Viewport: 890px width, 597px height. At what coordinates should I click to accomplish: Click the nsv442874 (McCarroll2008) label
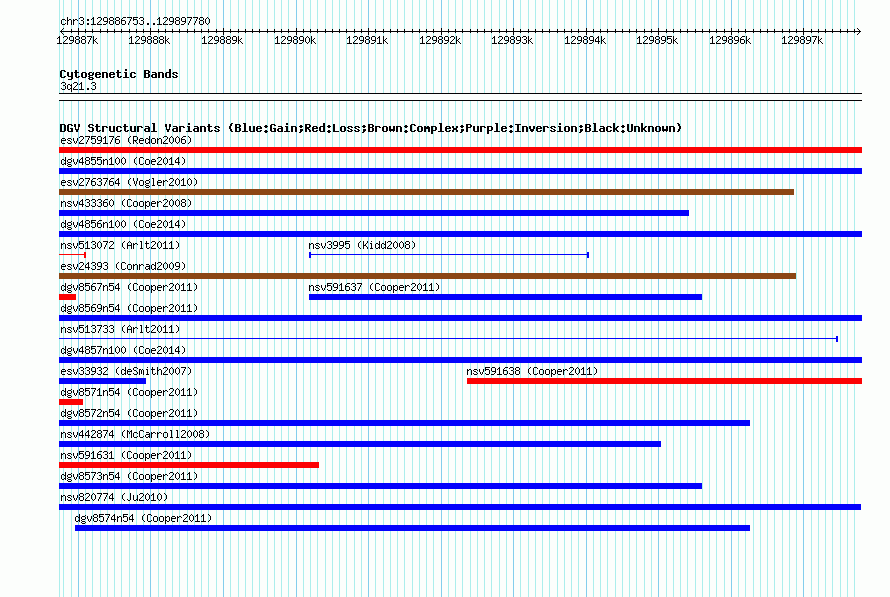click(x=135, y=434)
